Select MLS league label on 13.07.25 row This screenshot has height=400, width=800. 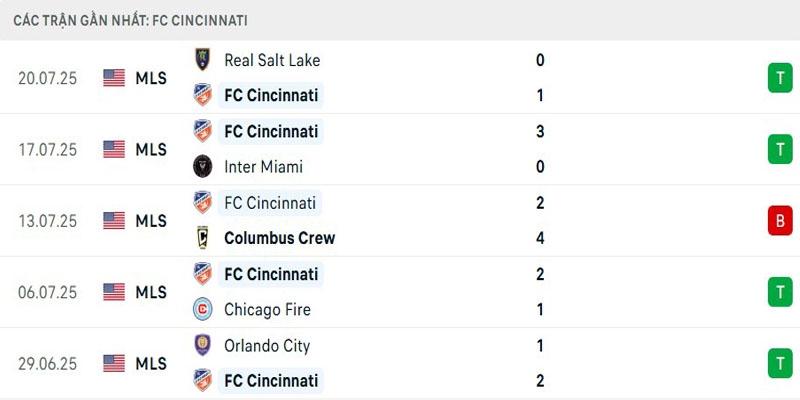tap(151, 220)
